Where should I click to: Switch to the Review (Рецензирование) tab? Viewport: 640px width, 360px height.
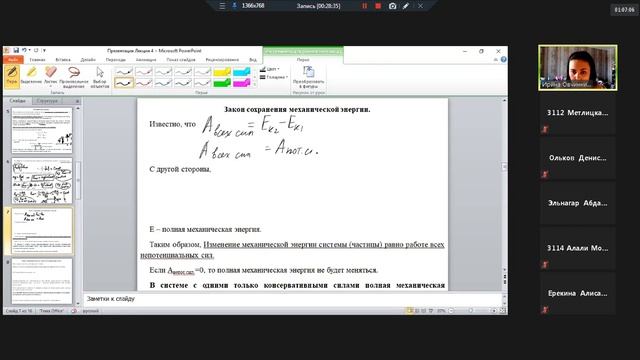pos(222,60)
